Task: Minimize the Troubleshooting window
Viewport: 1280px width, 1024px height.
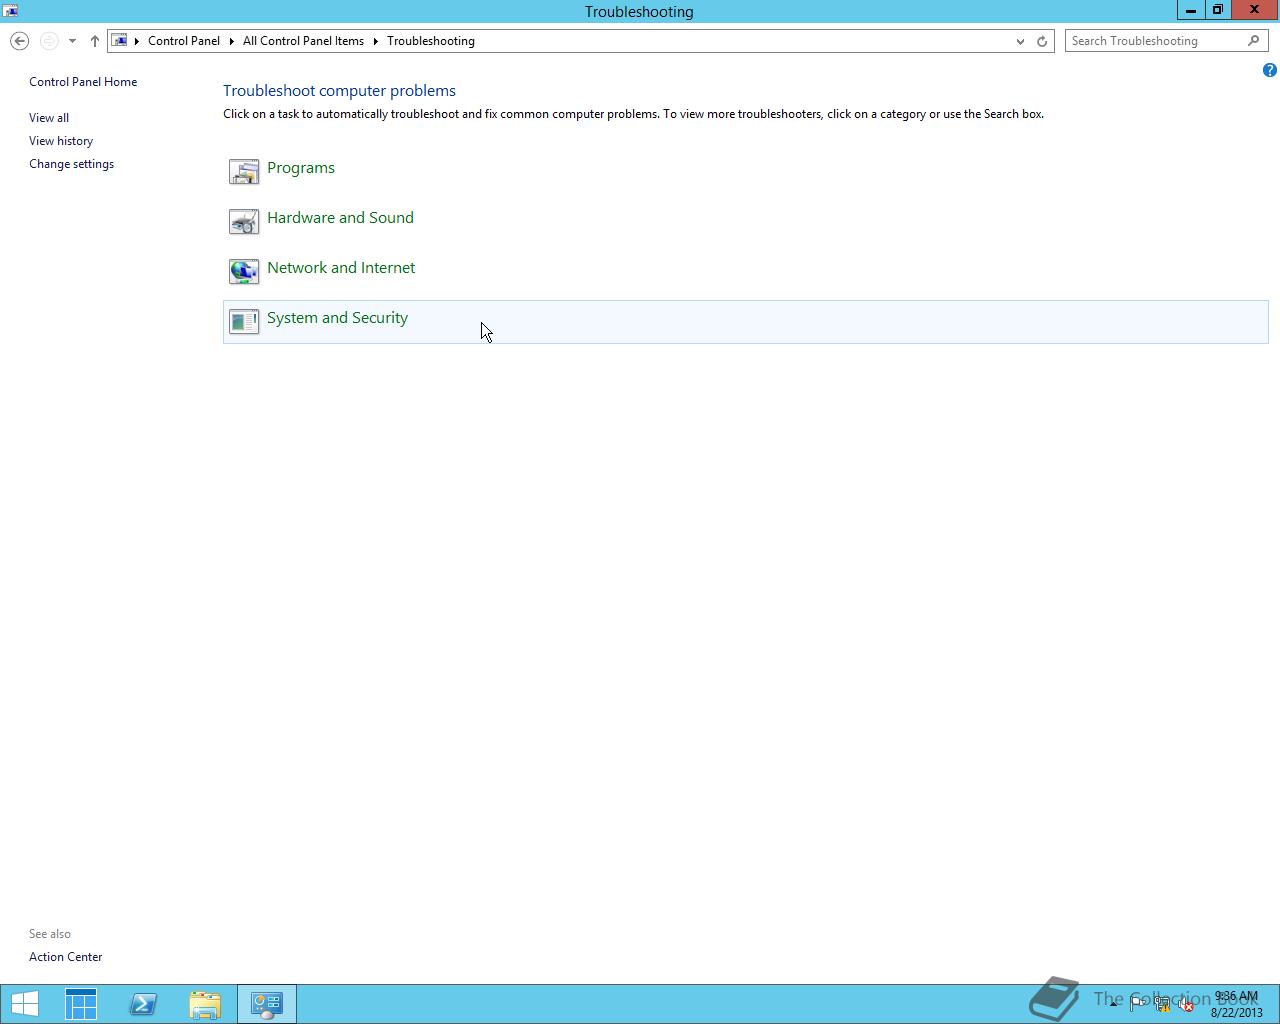Action: (x=1190, y=10)
